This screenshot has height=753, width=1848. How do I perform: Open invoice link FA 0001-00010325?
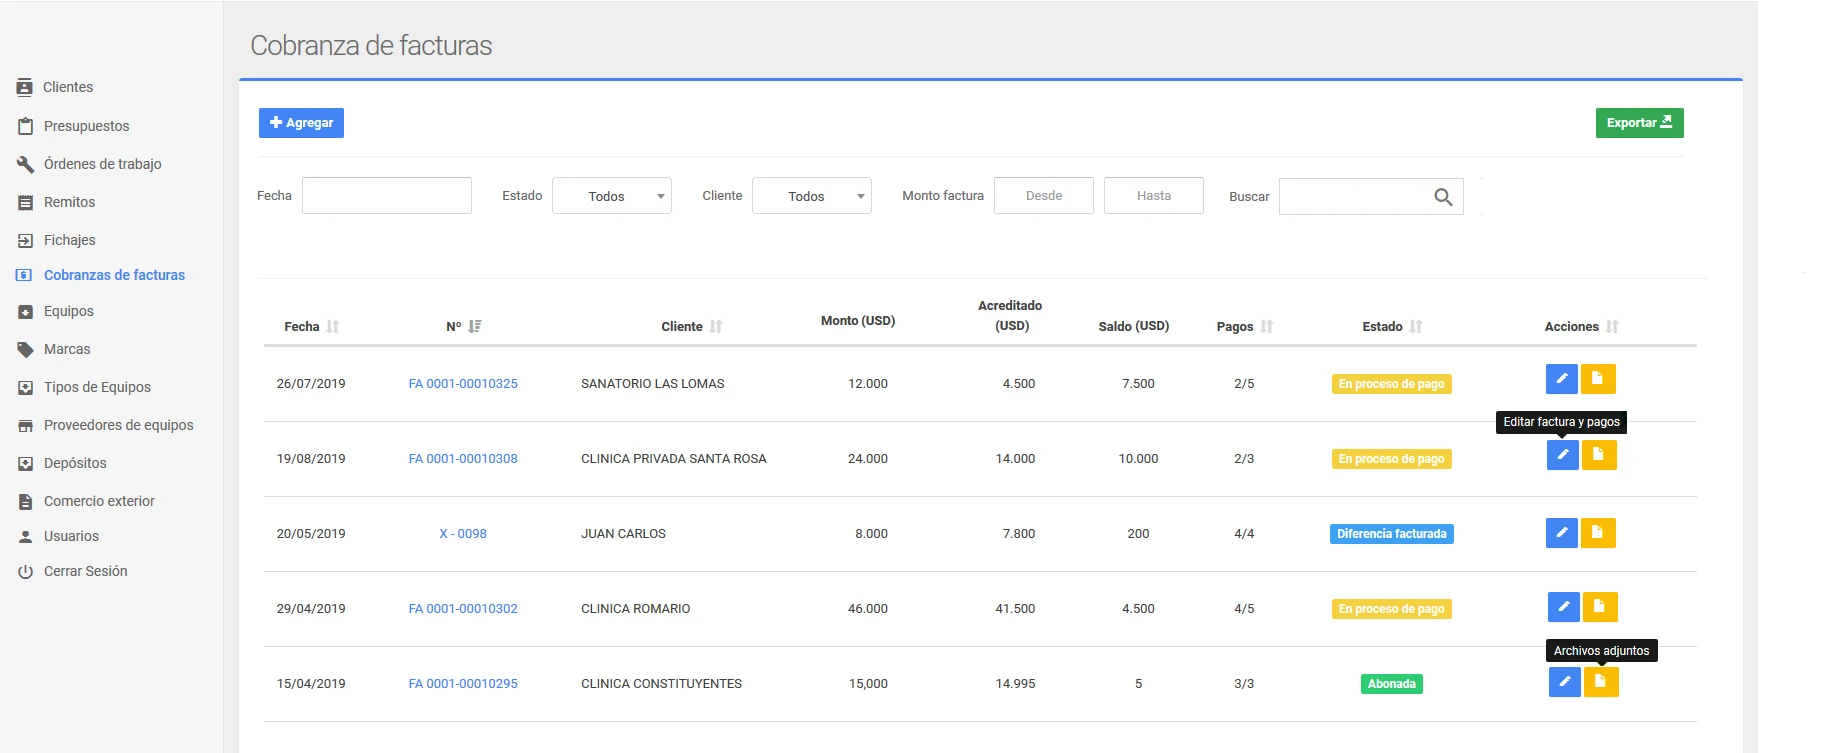(x=463, y=384)
